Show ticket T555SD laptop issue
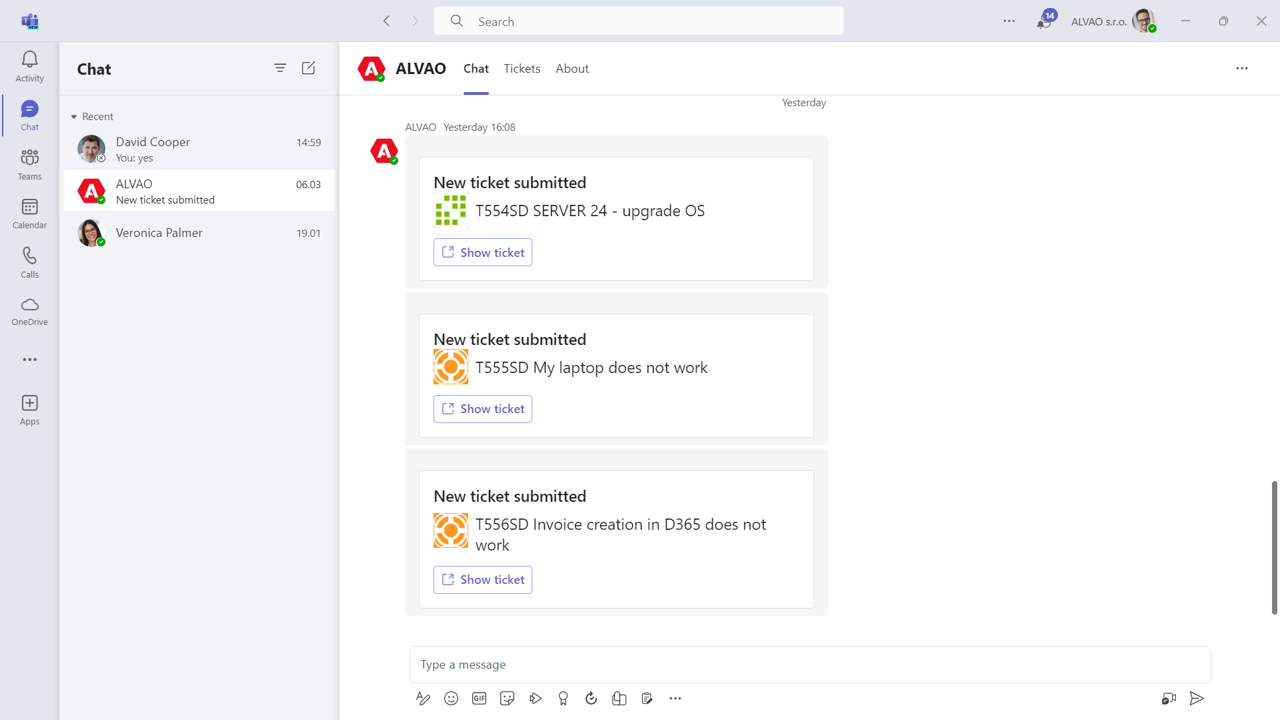Viewport: 1280px width, 720px height. 482,409
